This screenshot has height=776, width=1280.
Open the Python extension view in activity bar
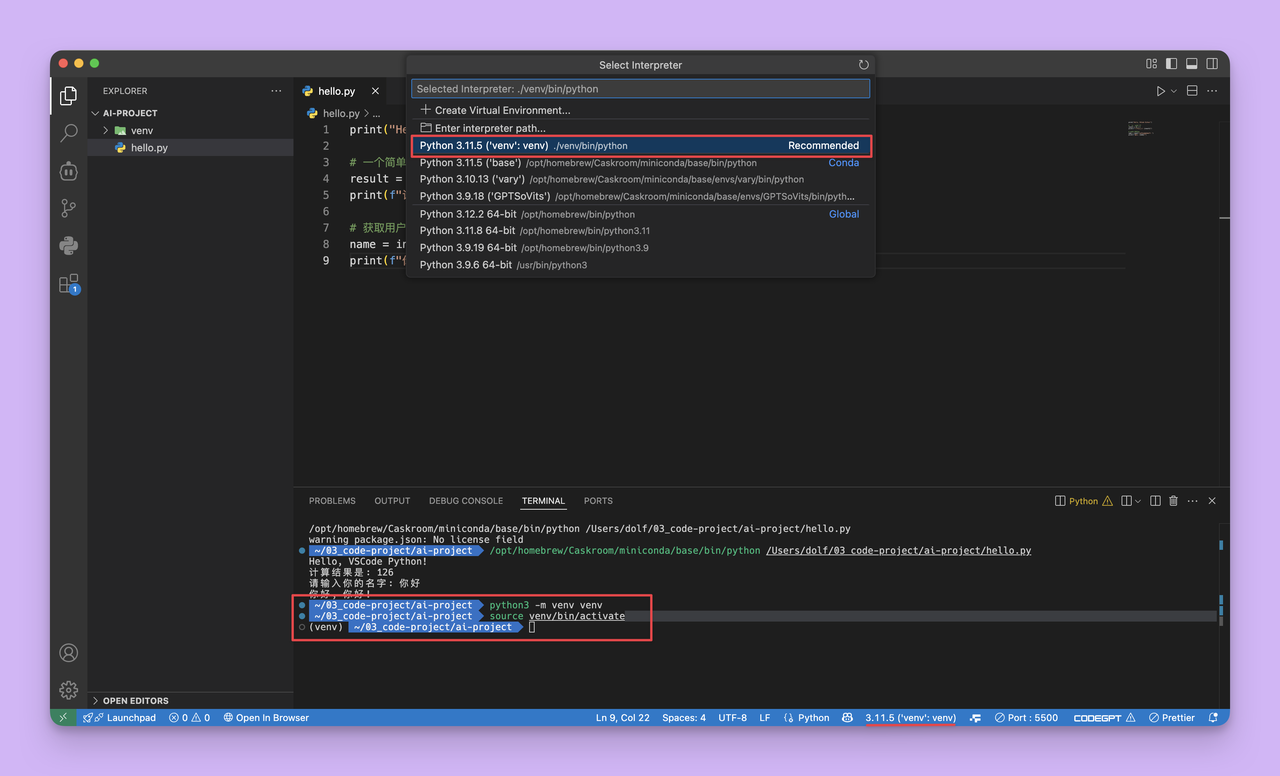point(68,246)
